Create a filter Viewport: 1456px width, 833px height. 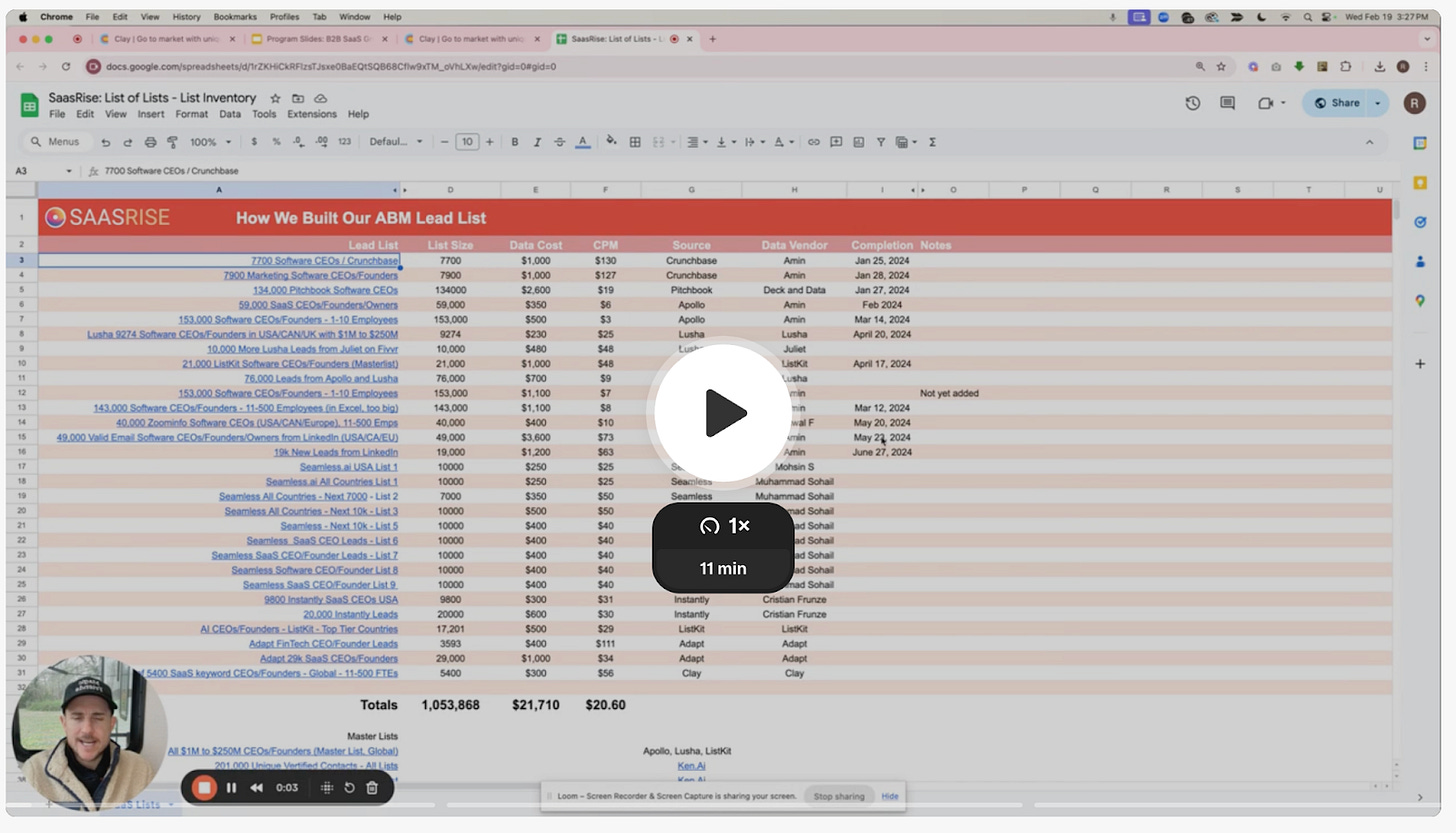pos(880,142)
